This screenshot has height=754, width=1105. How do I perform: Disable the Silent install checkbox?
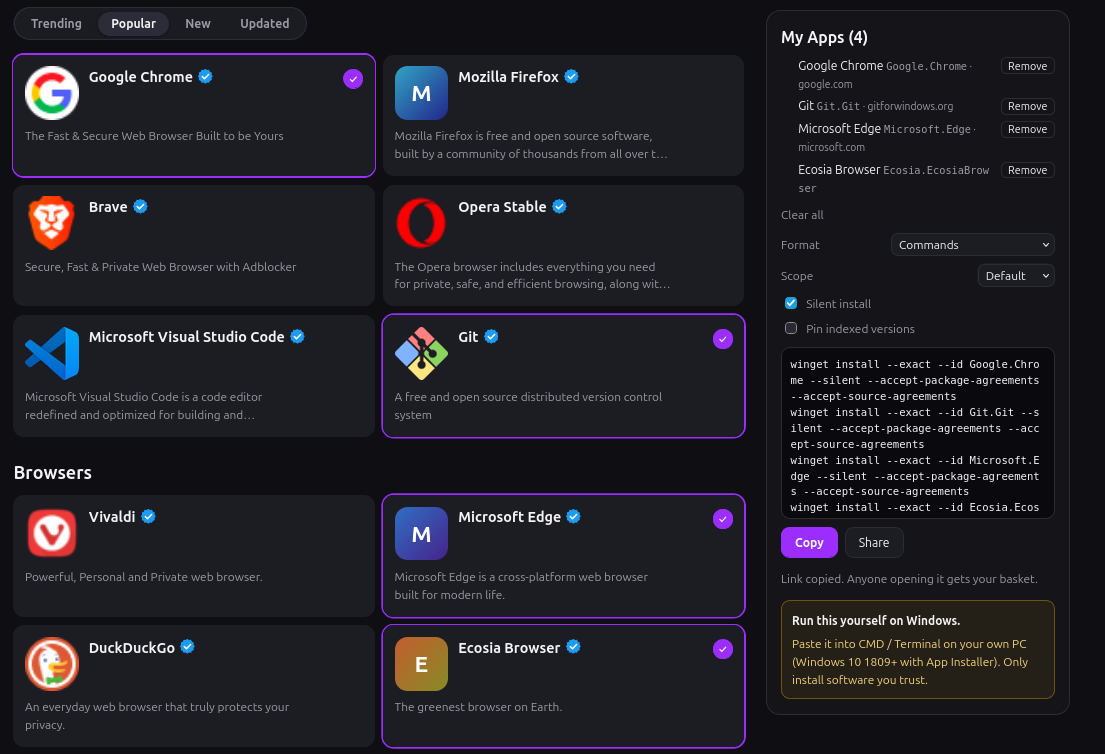tap(791, 303)
